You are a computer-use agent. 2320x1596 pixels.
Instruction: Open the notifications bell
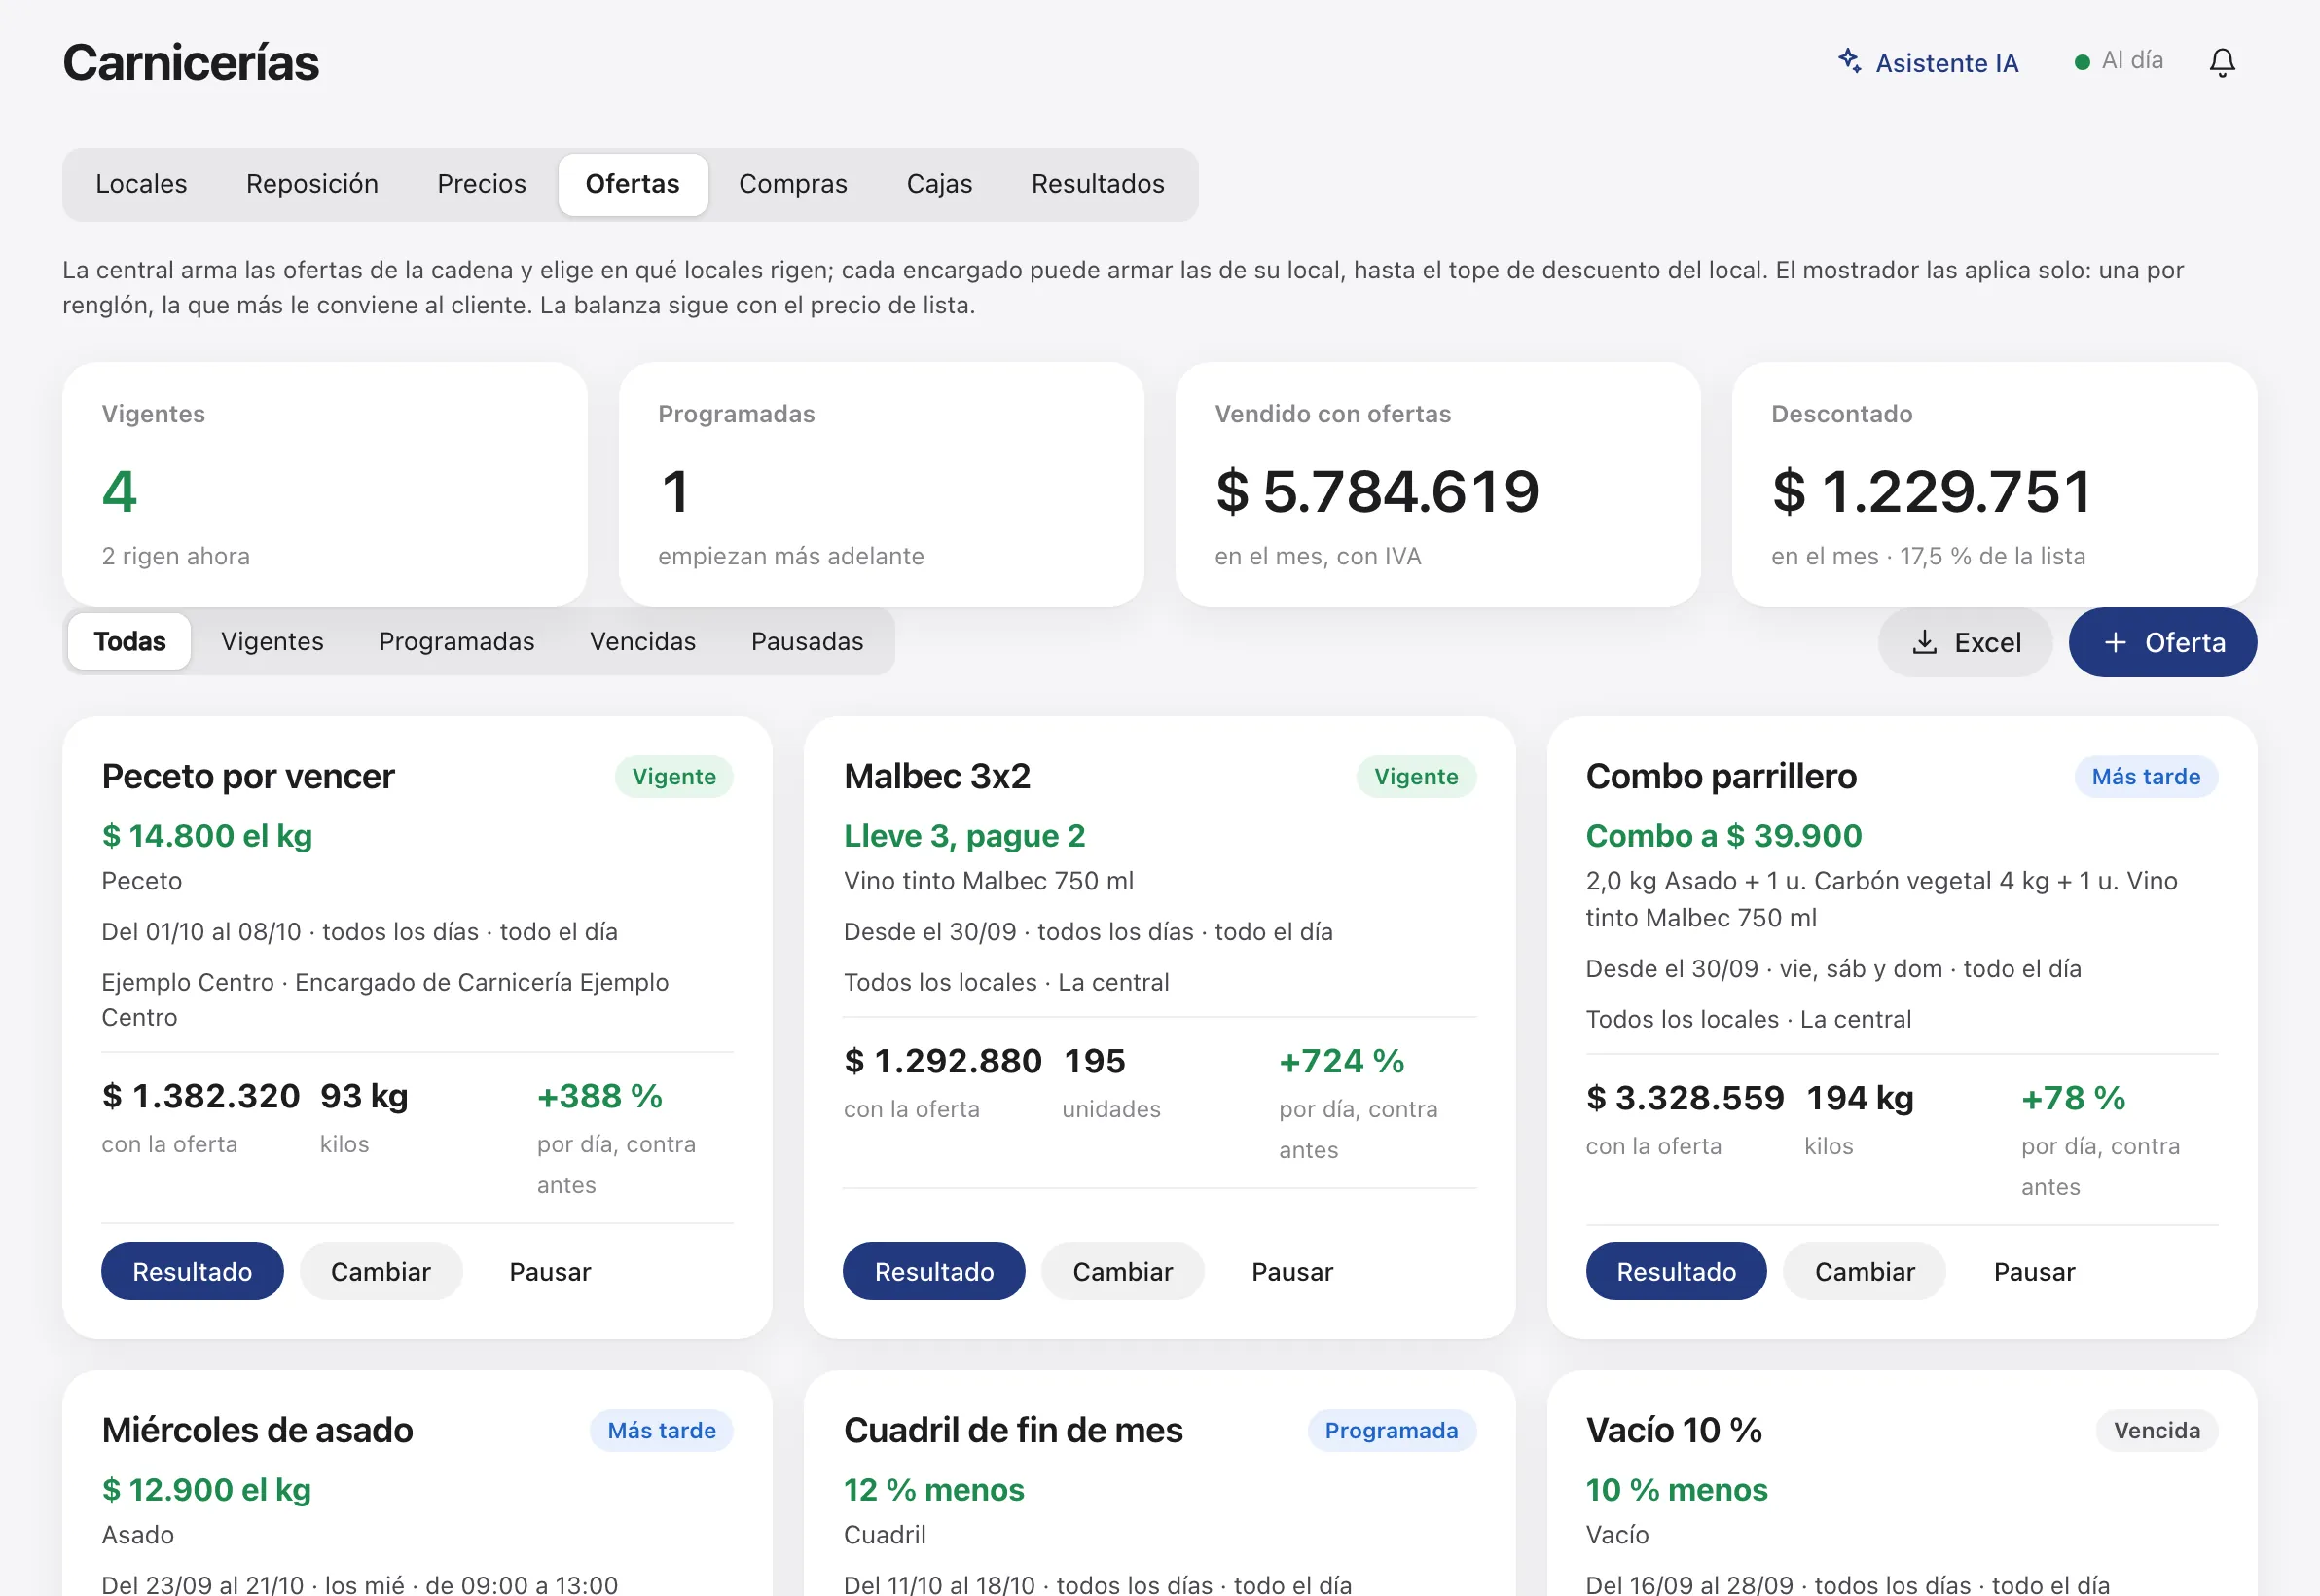(x=2221, y=62)
